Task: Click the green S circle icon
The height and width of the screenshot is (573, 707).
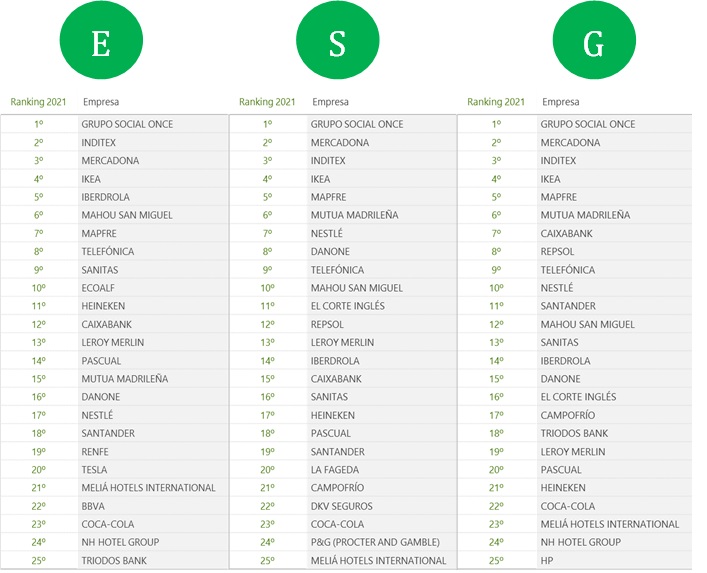Action: (338, 40)
